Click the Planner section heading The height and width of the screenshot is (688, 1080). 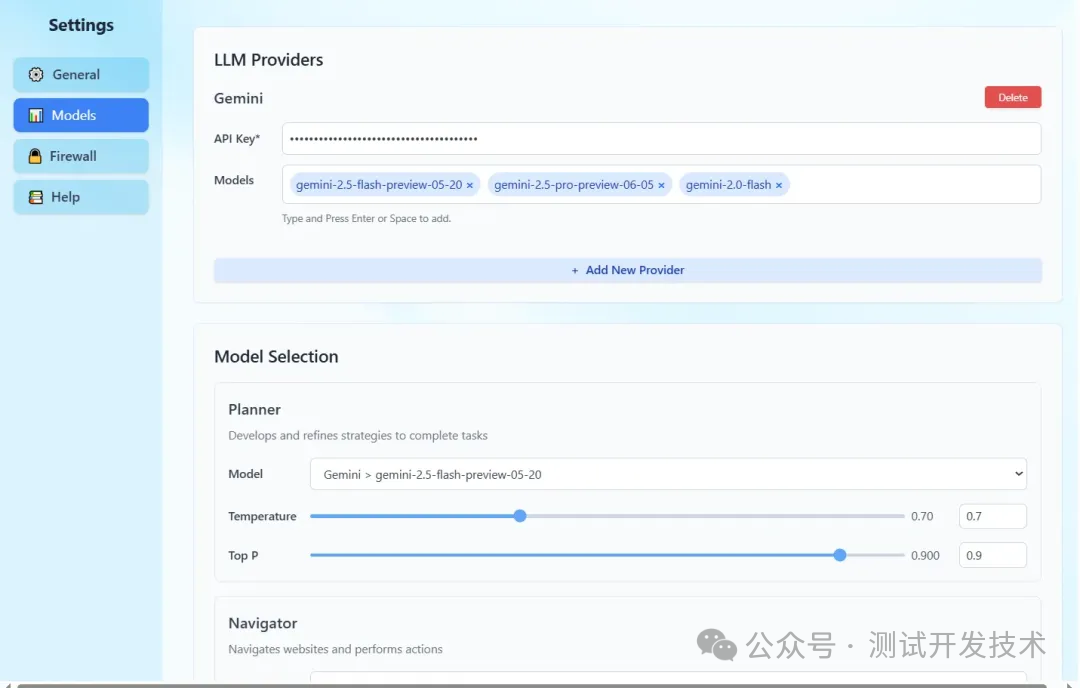coord(254,409)
